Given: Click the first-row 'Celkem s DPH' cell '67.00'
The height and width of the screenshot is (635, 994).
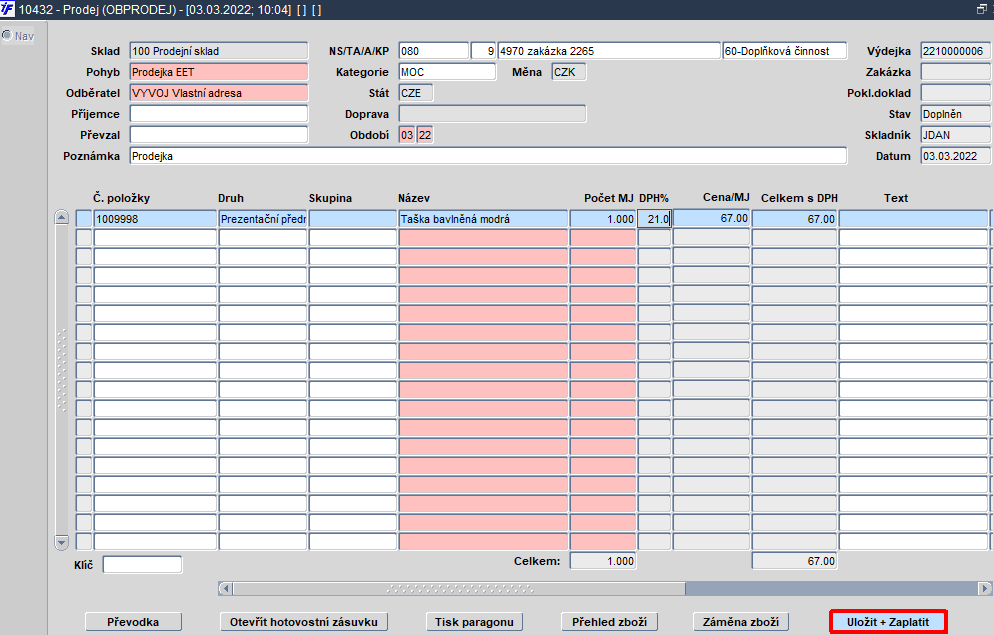Looking at the screenshot, I should coord(794,219).
